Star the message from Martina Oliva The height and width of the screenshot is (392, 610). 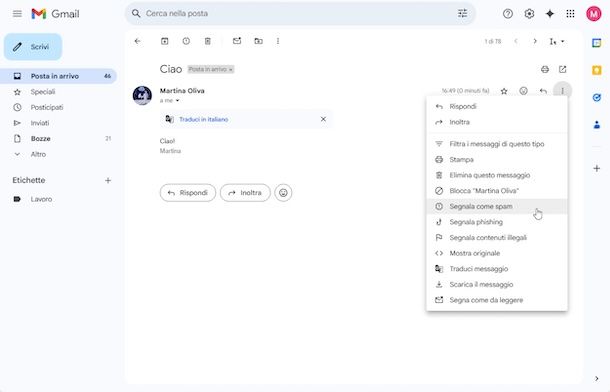tap(504, 91)
